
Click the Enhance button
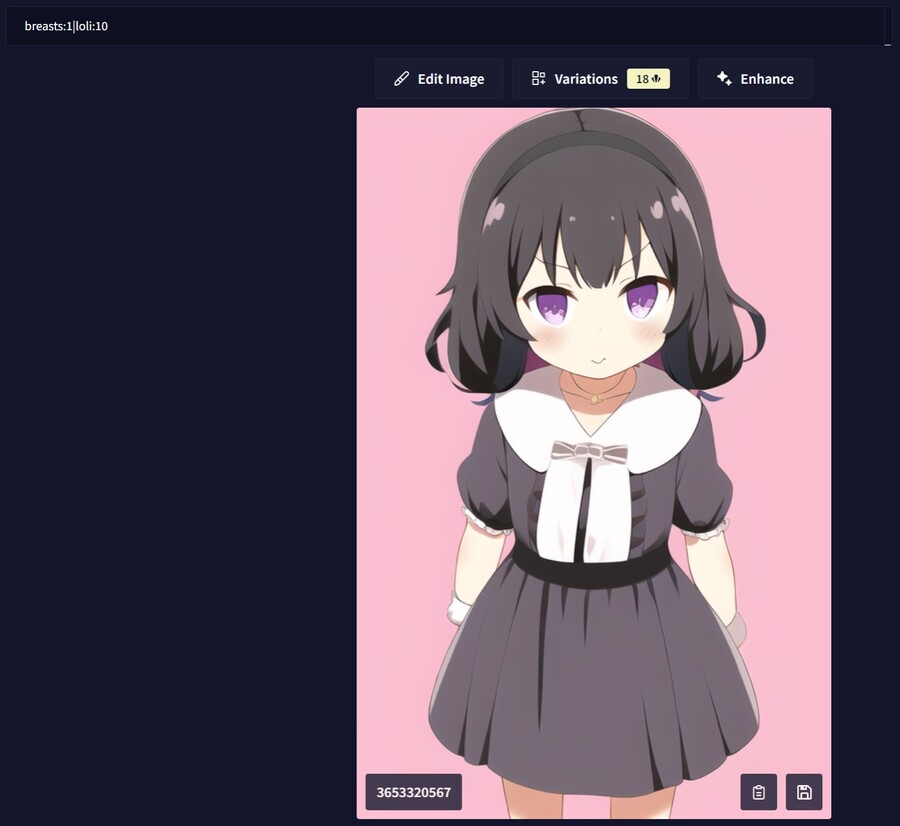coord(755,79)
